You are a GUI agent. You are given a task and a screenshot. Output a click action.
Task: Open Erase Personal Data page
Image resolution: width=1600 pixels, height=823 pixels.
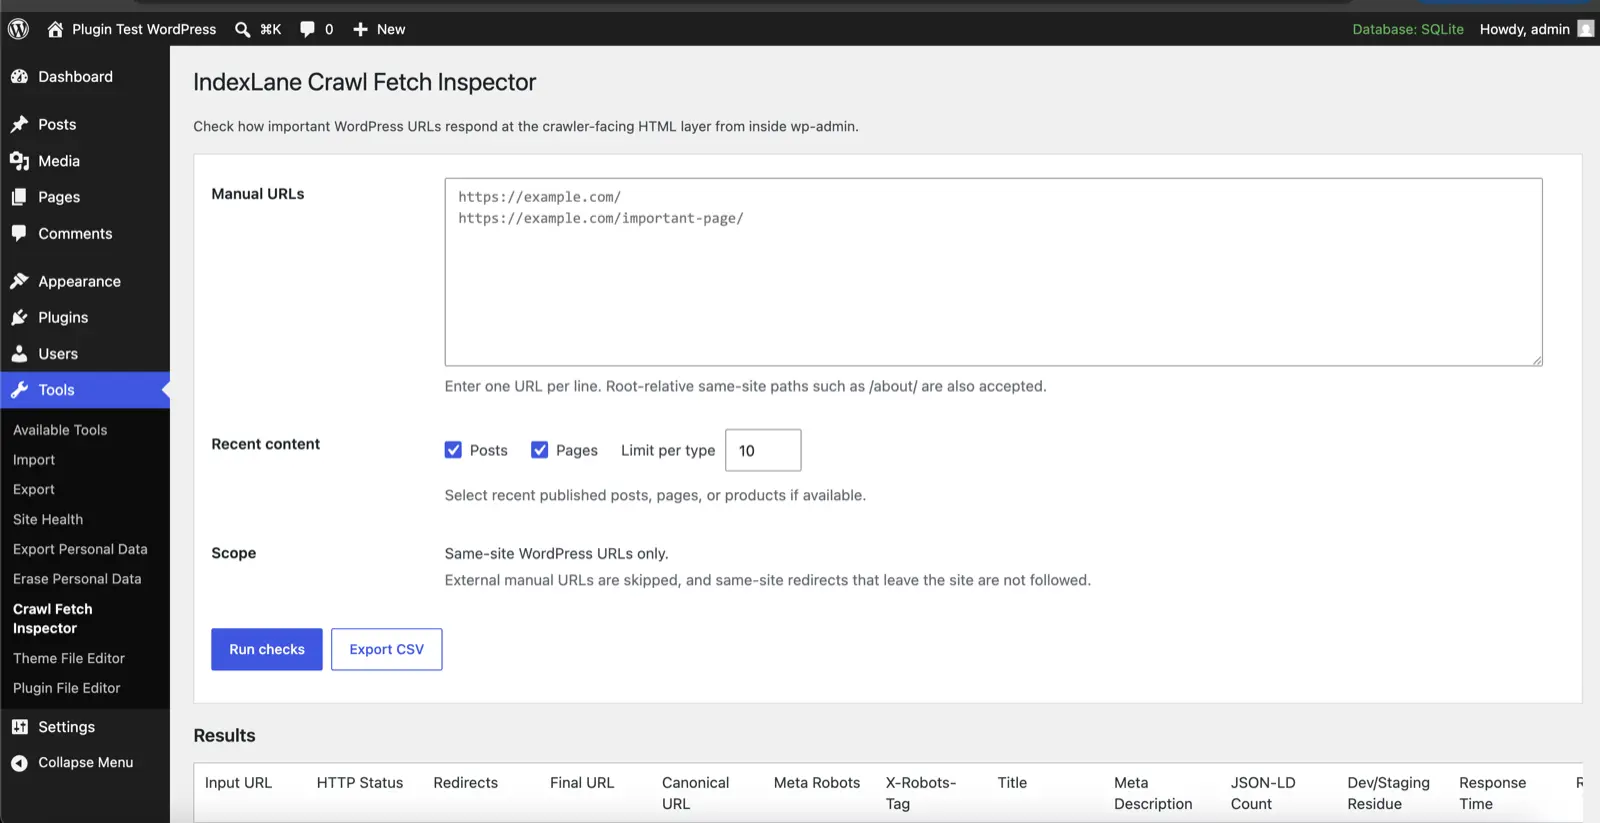coord(77,579)
